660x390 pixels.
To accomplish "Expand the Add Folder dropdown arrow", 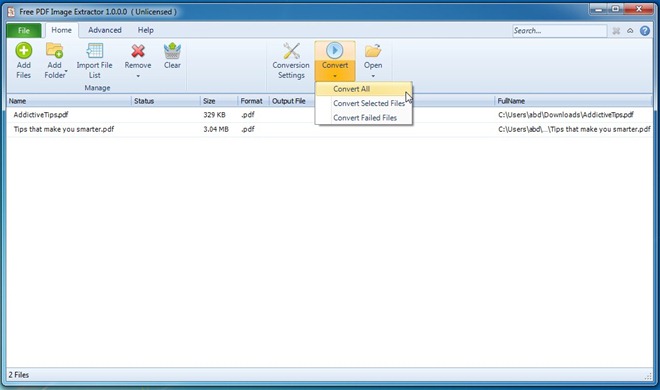I will click(66, 72).
